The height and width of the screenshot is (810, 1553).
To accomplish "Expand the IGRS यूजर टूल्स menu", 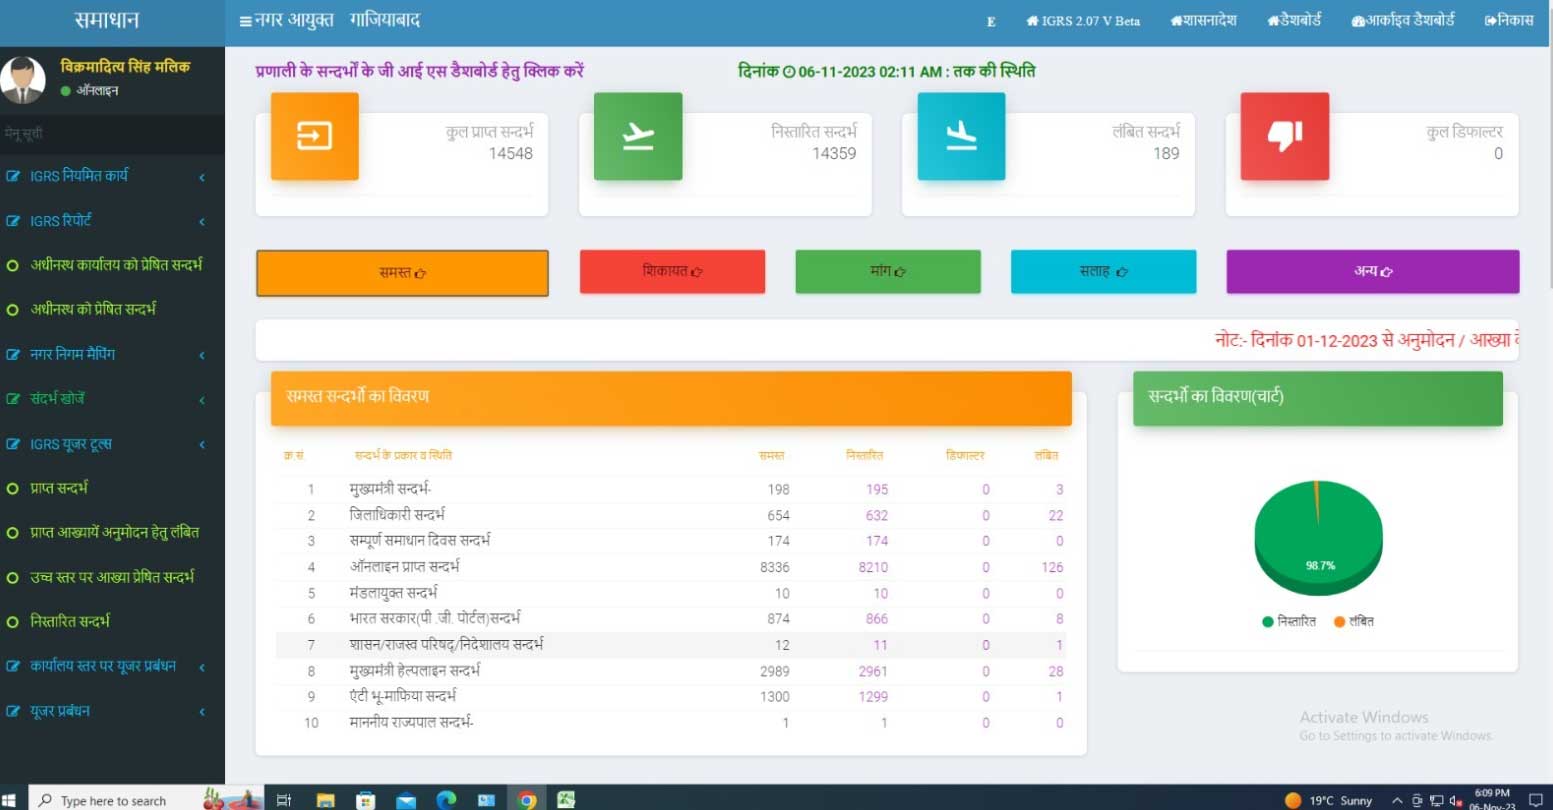I will click(70, 444).
